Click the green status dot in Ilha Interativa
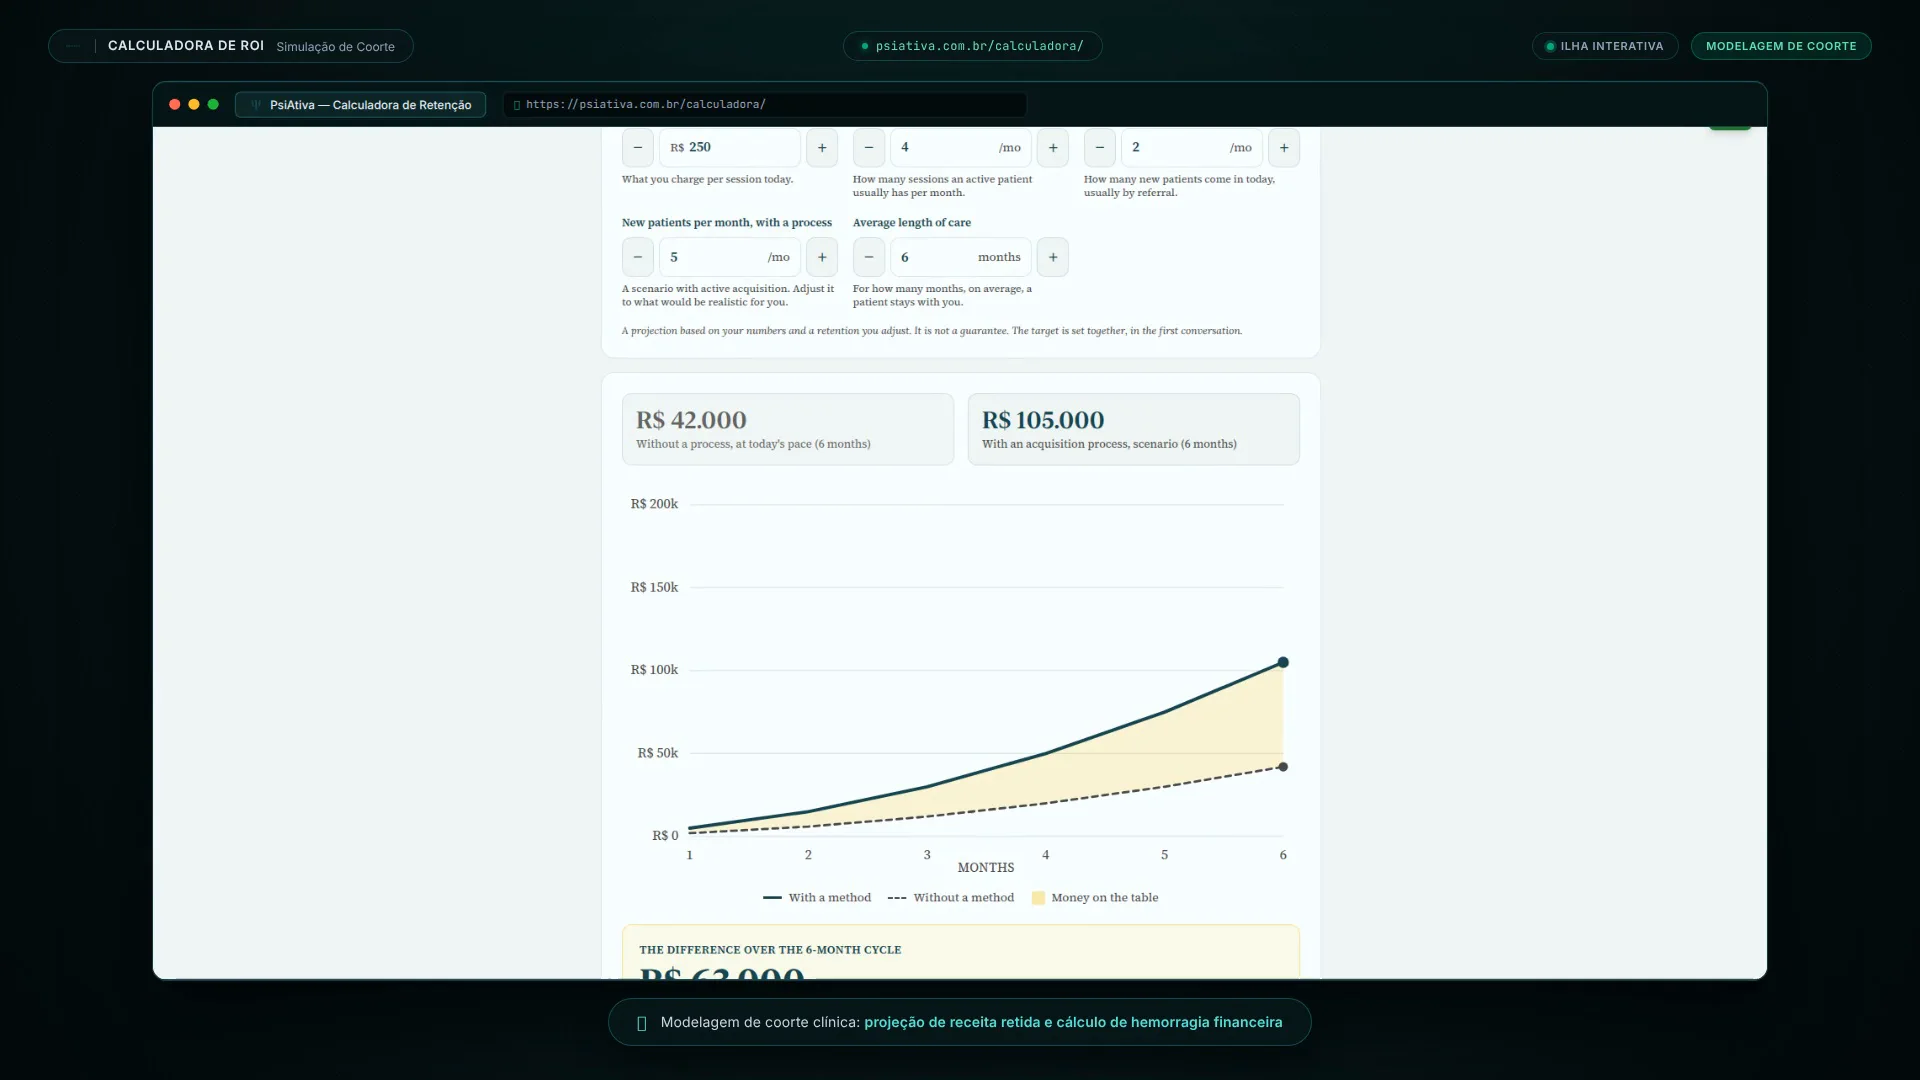This screenshot has width=1920, height=1080. pos(1550,46)
